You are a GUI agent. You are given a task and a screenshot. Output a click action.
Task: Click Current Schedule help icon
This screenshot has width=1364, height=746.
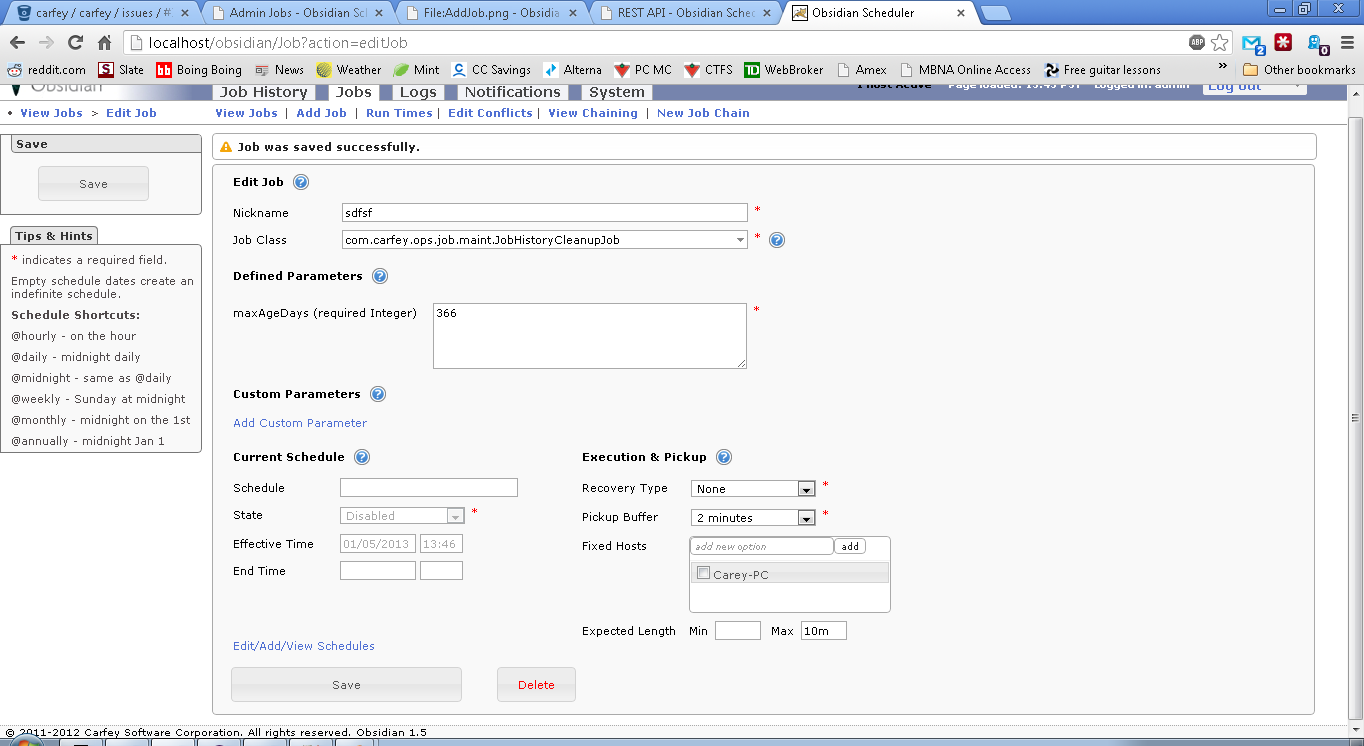(x=362, y=457)
